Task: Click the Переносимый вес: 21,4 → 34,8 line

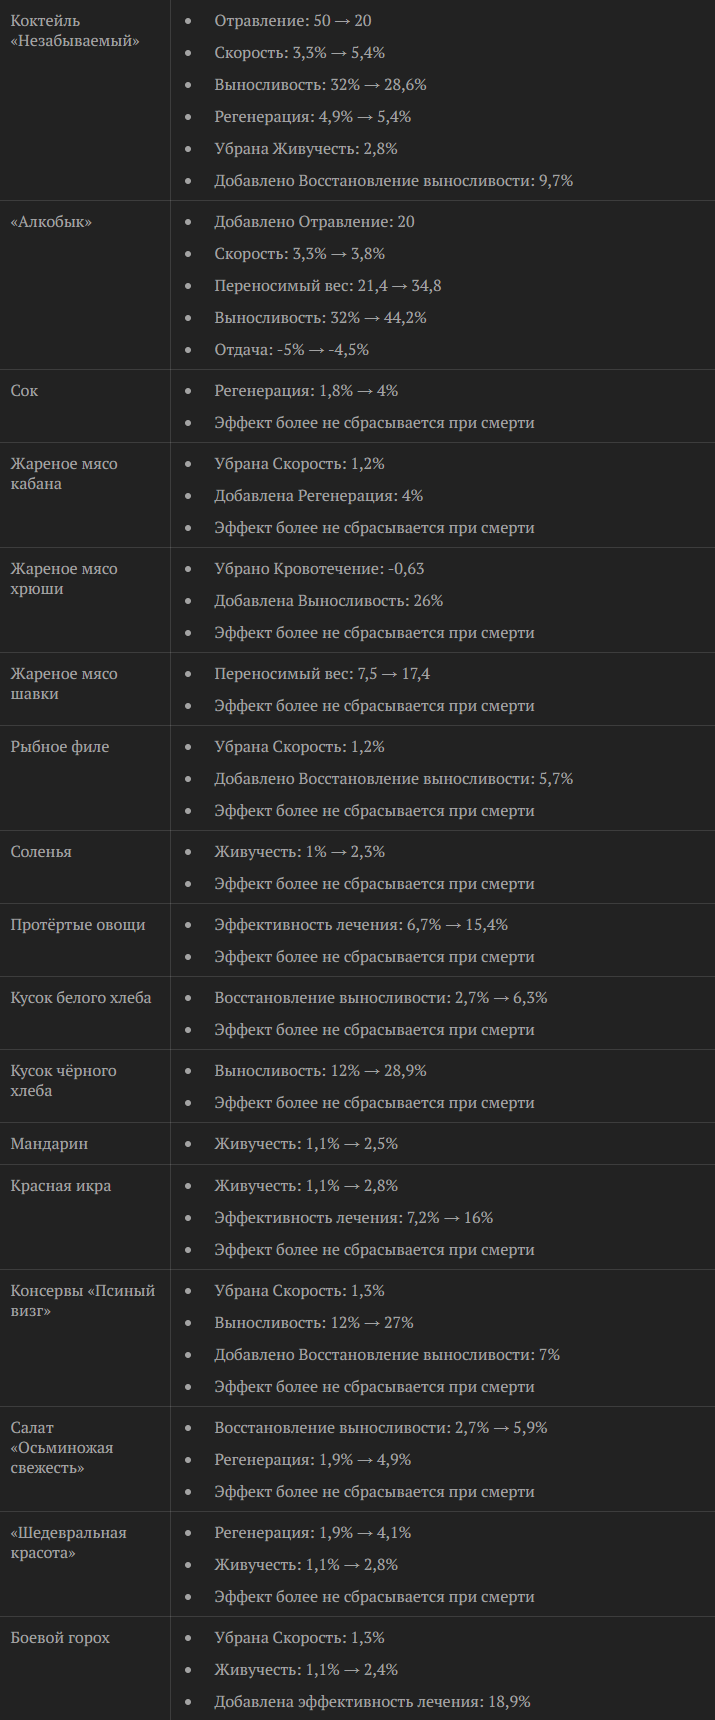Action: click(x=328, y=286)
